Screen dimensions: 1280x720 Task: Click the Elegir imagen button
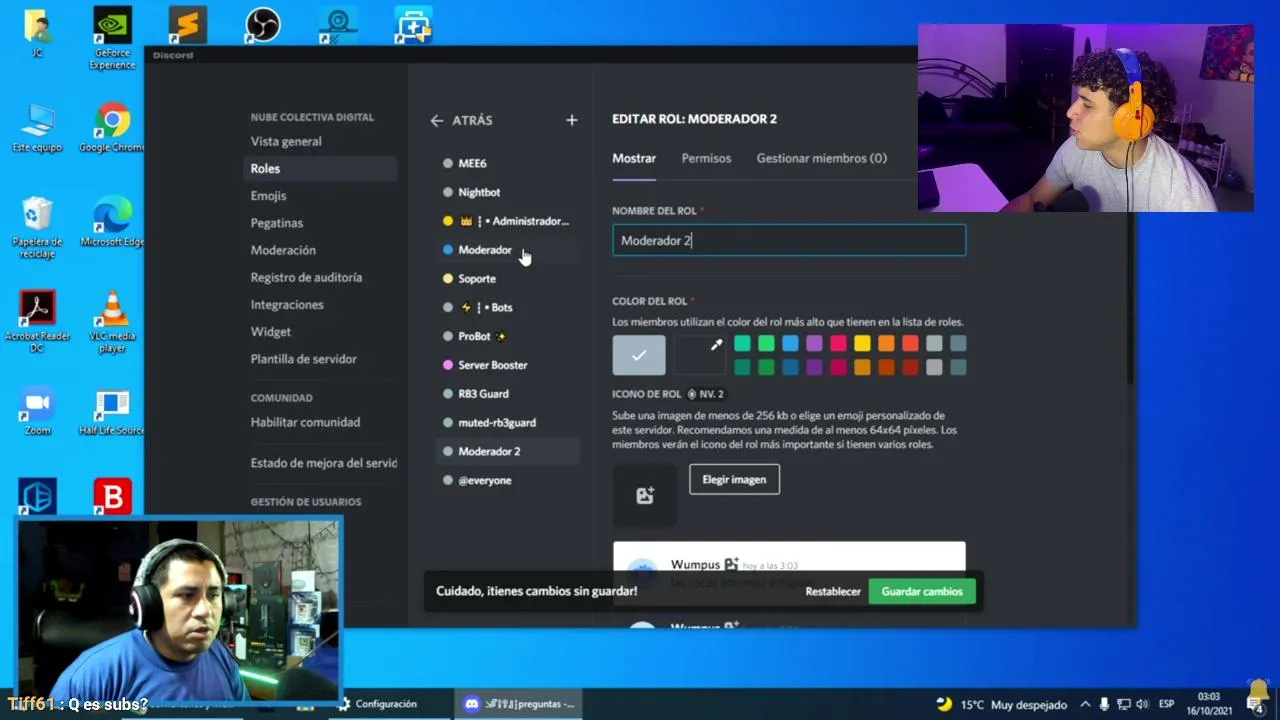point(734,479)
